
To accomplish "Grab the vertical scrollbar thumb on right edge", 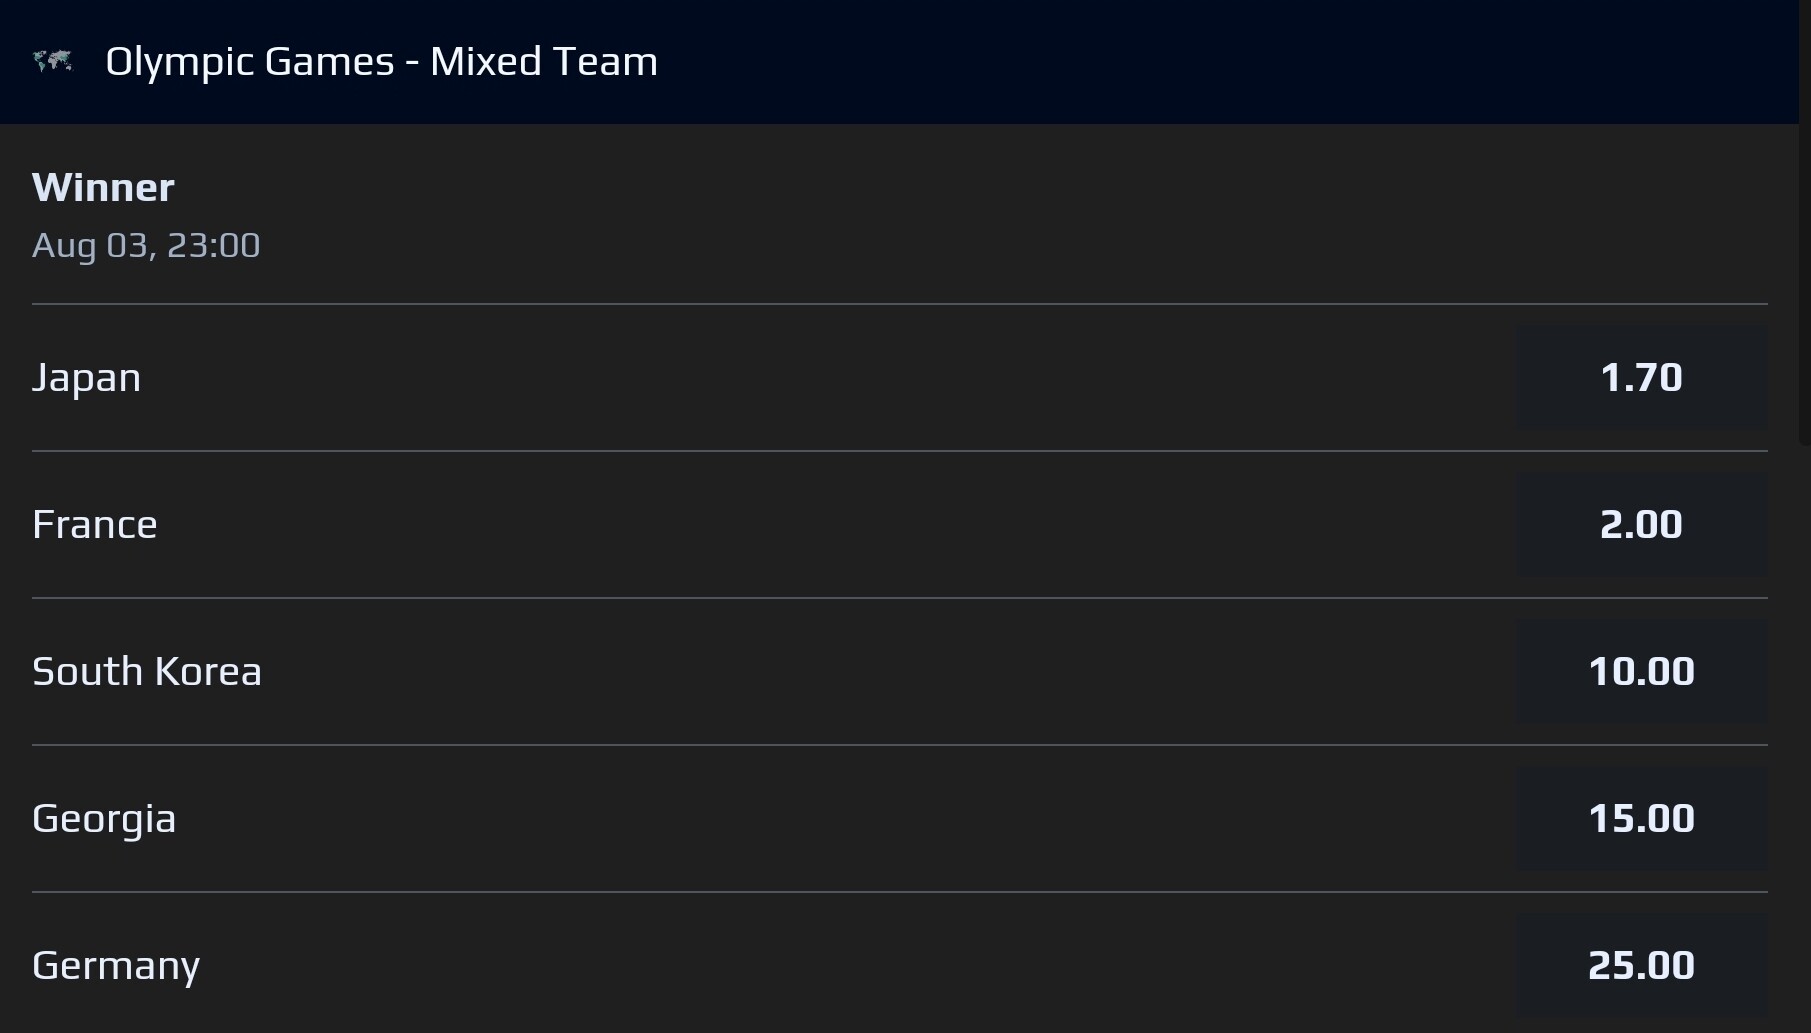I will pos(1805,222).
